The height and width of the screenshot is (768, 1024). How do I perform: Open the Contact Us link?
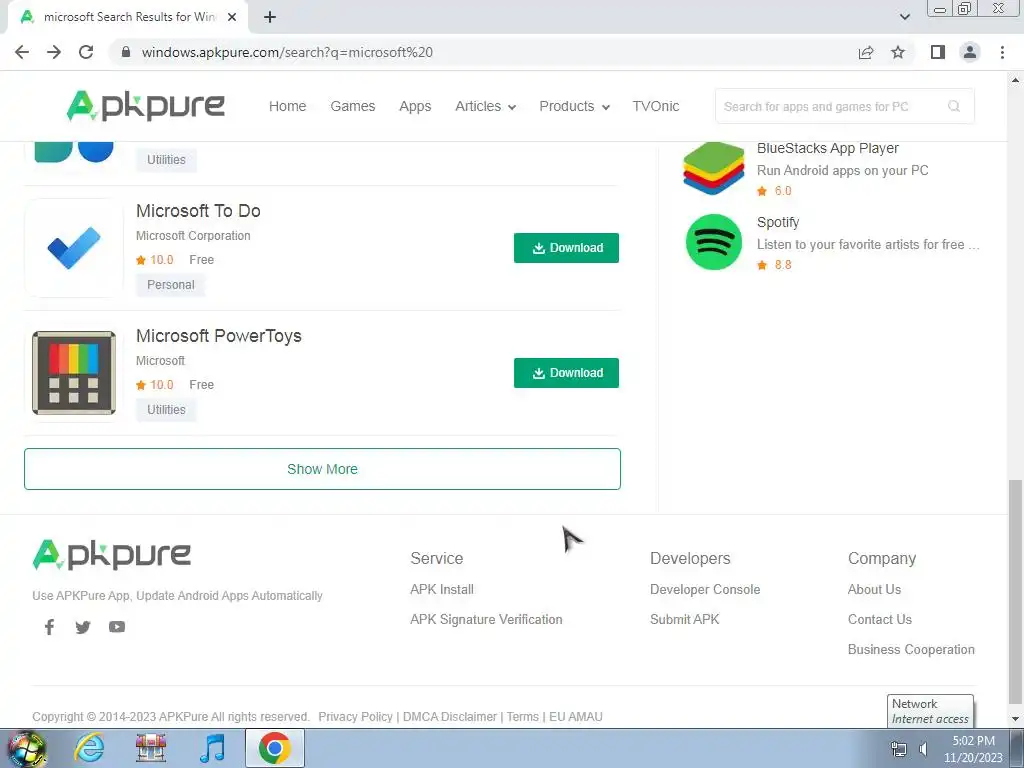880,619
